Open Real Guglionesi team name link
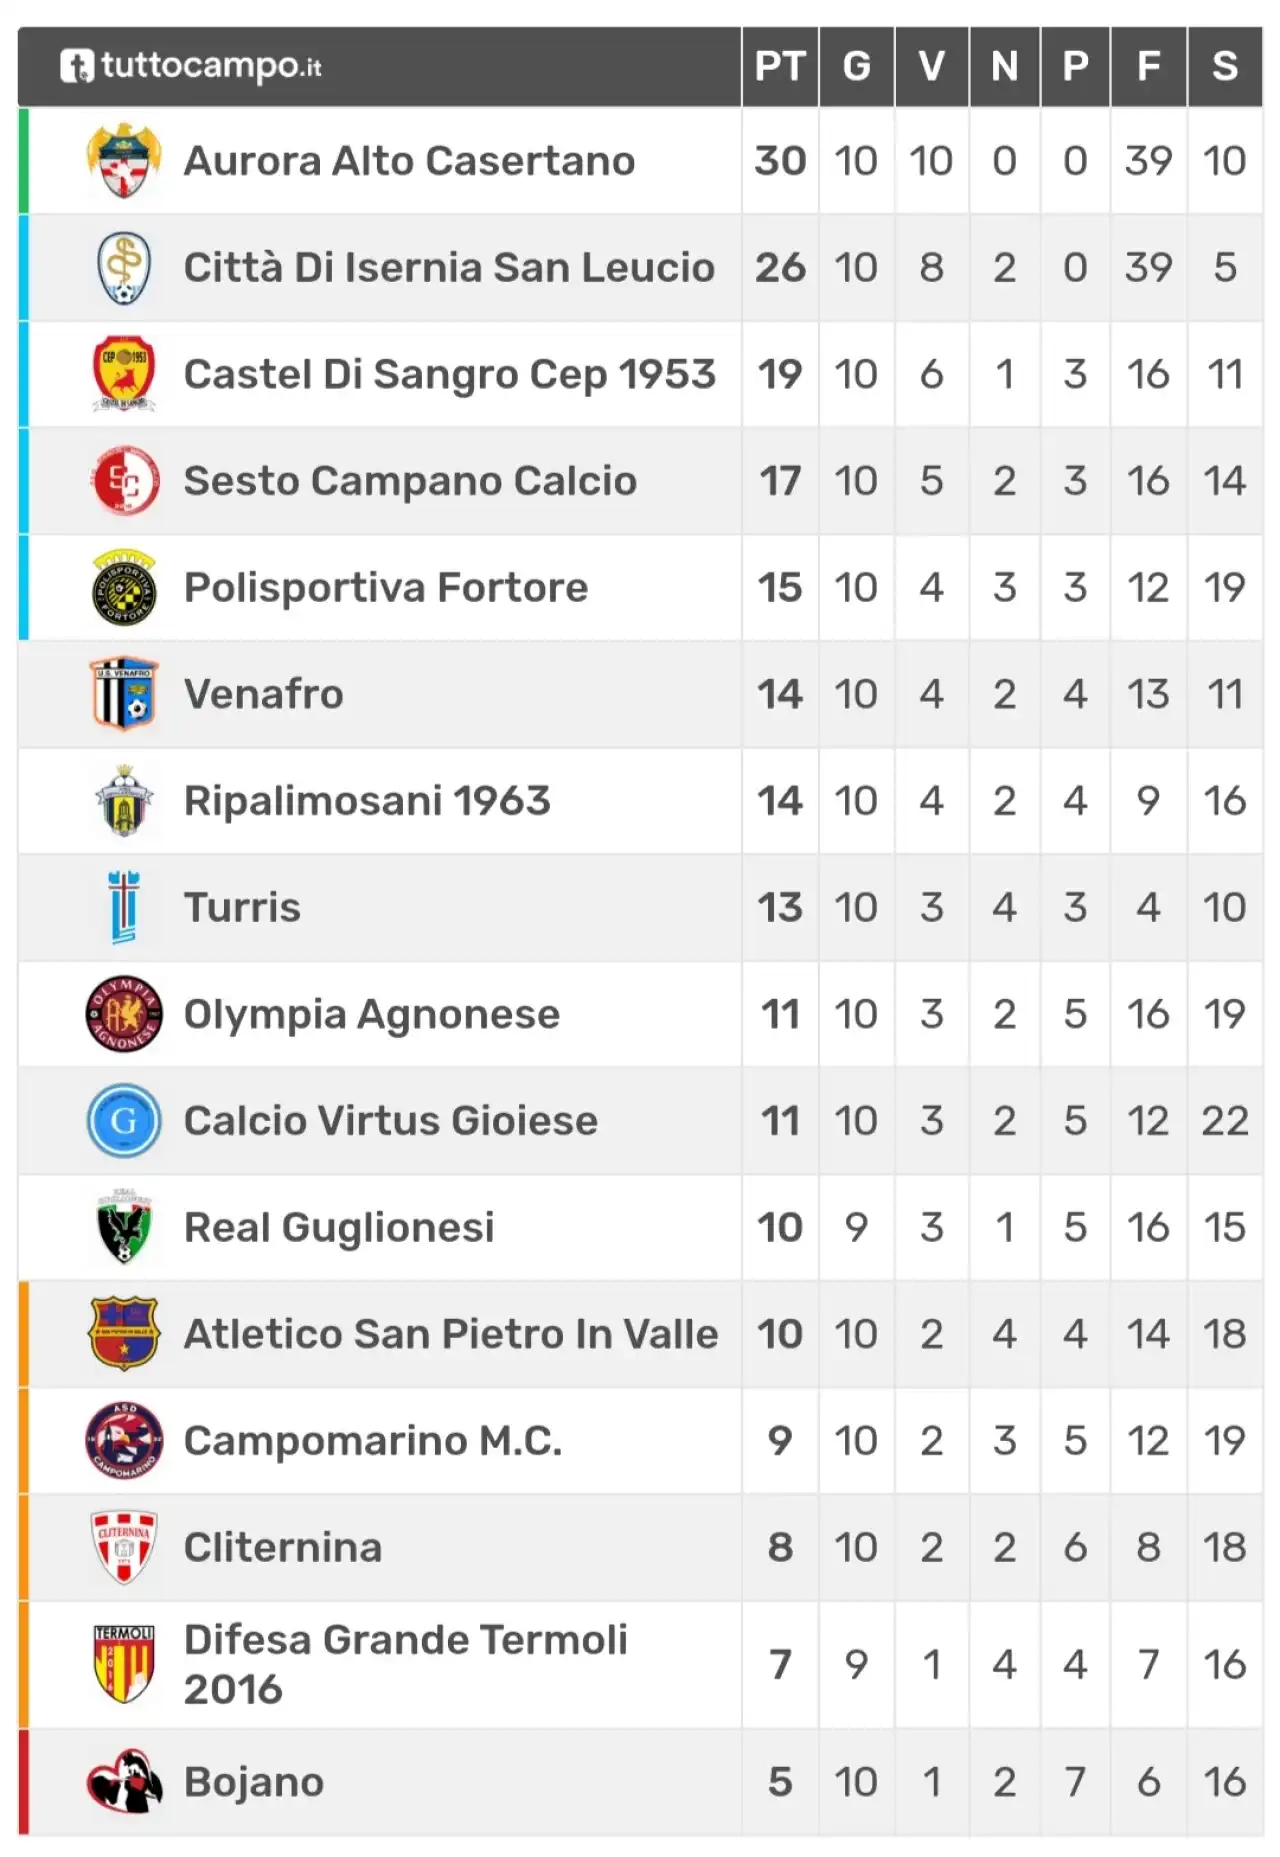The width and height of the screenshot is (1280, 1857). point(339,1228)
